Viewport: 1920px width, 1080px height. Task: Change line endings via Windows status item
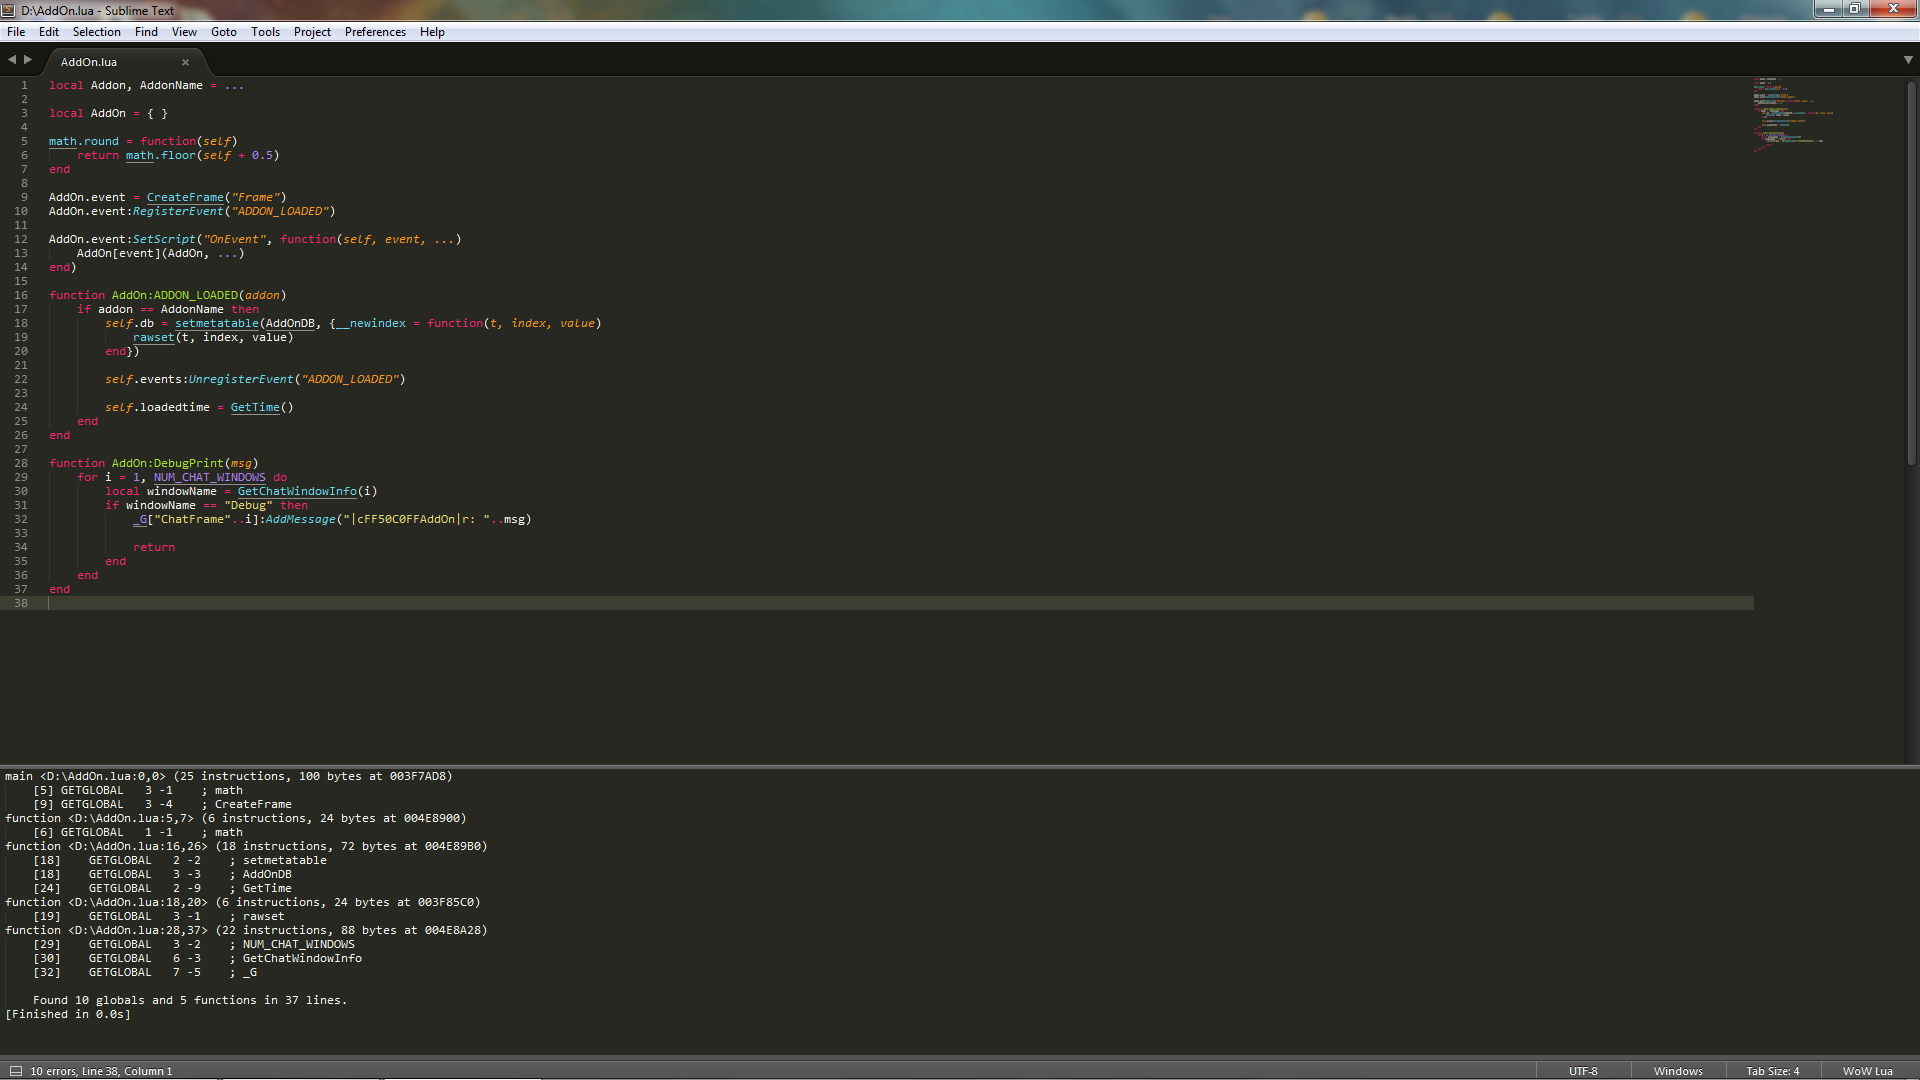point(1678,1071)
